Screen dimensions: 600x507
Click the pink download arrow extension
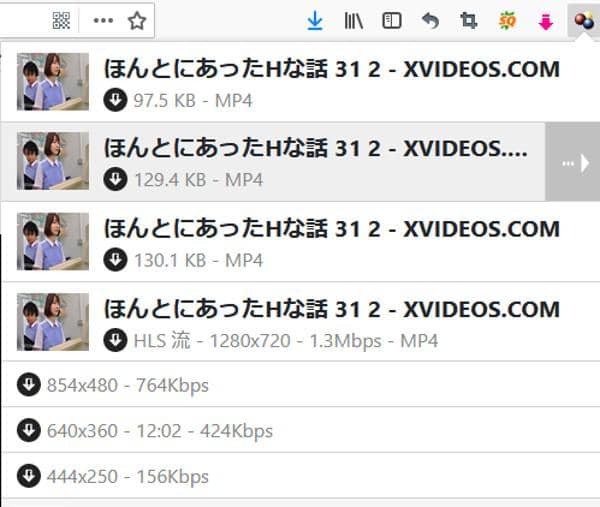tap(546, 21)
